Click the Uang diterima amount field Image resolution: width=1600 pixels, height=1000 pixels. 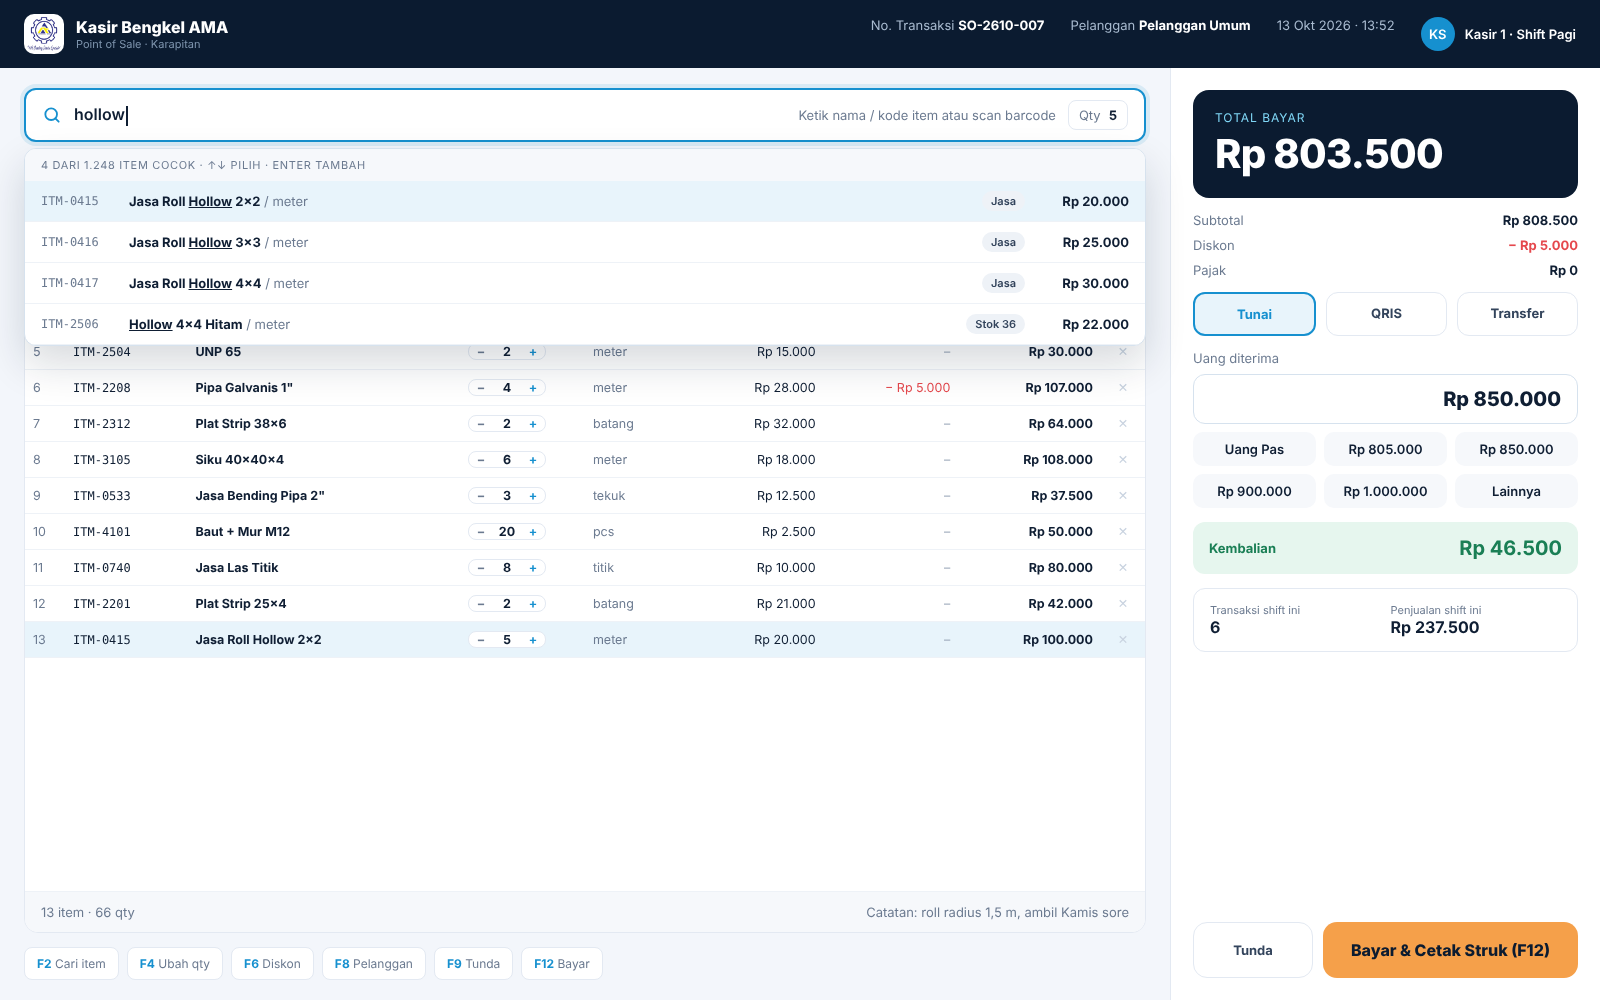[x=1385, y=399]
